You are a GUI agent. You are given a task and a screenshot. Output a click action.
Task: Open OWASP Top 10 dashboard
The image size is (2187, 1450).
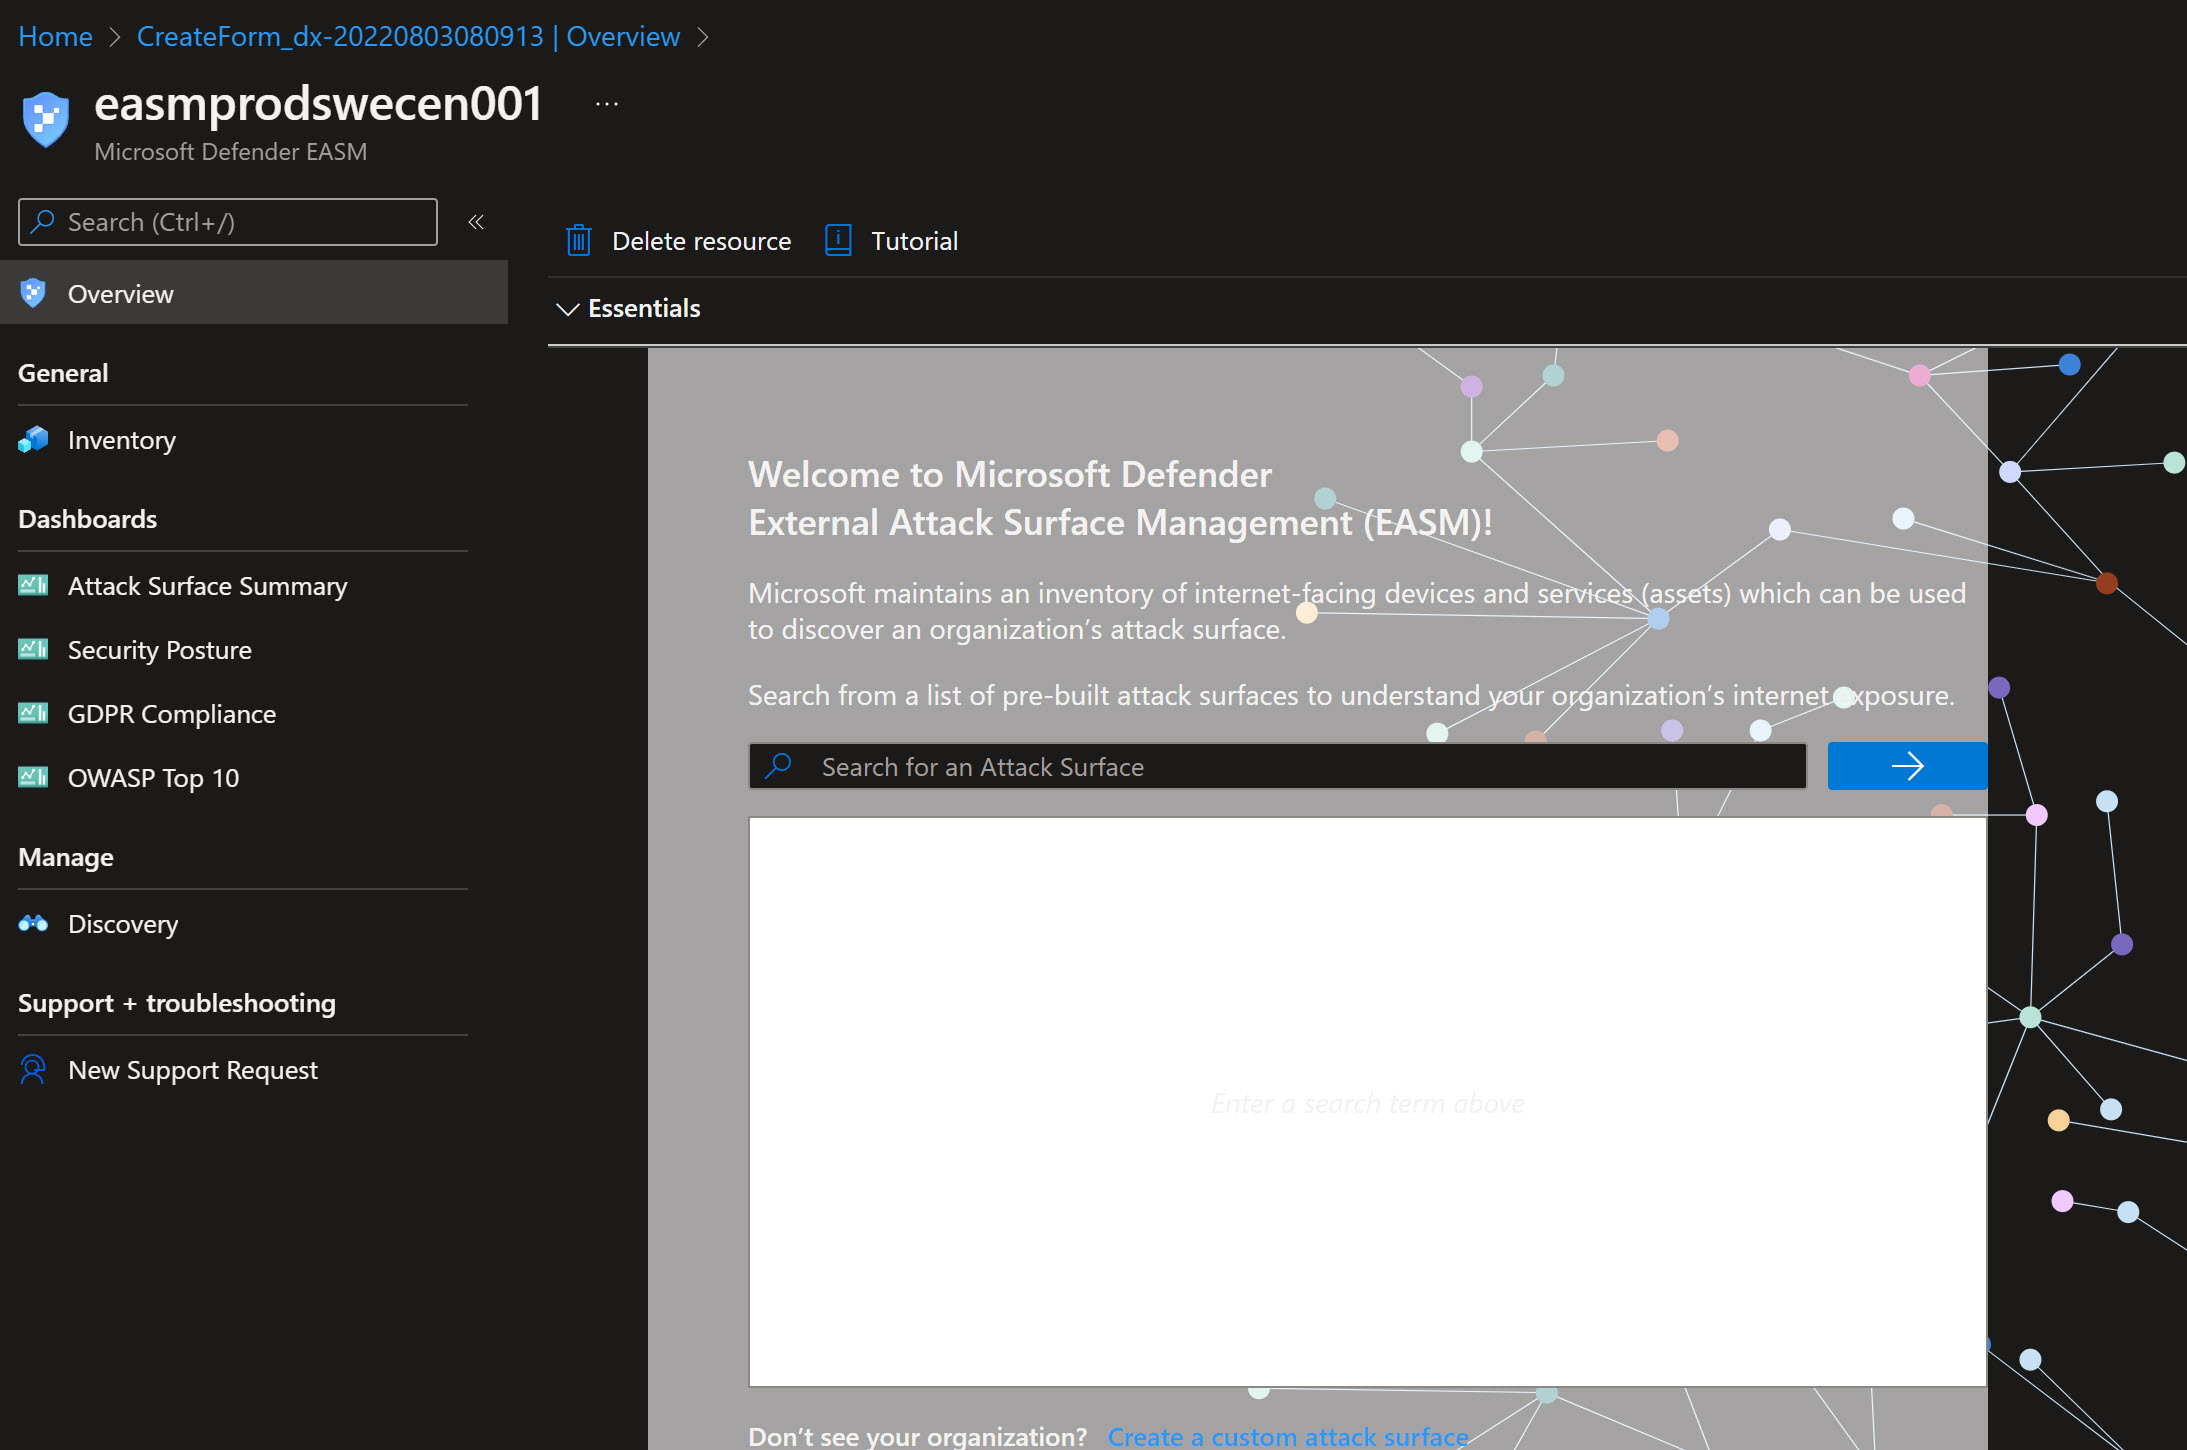pyautogui.click(x=153, y=778)
